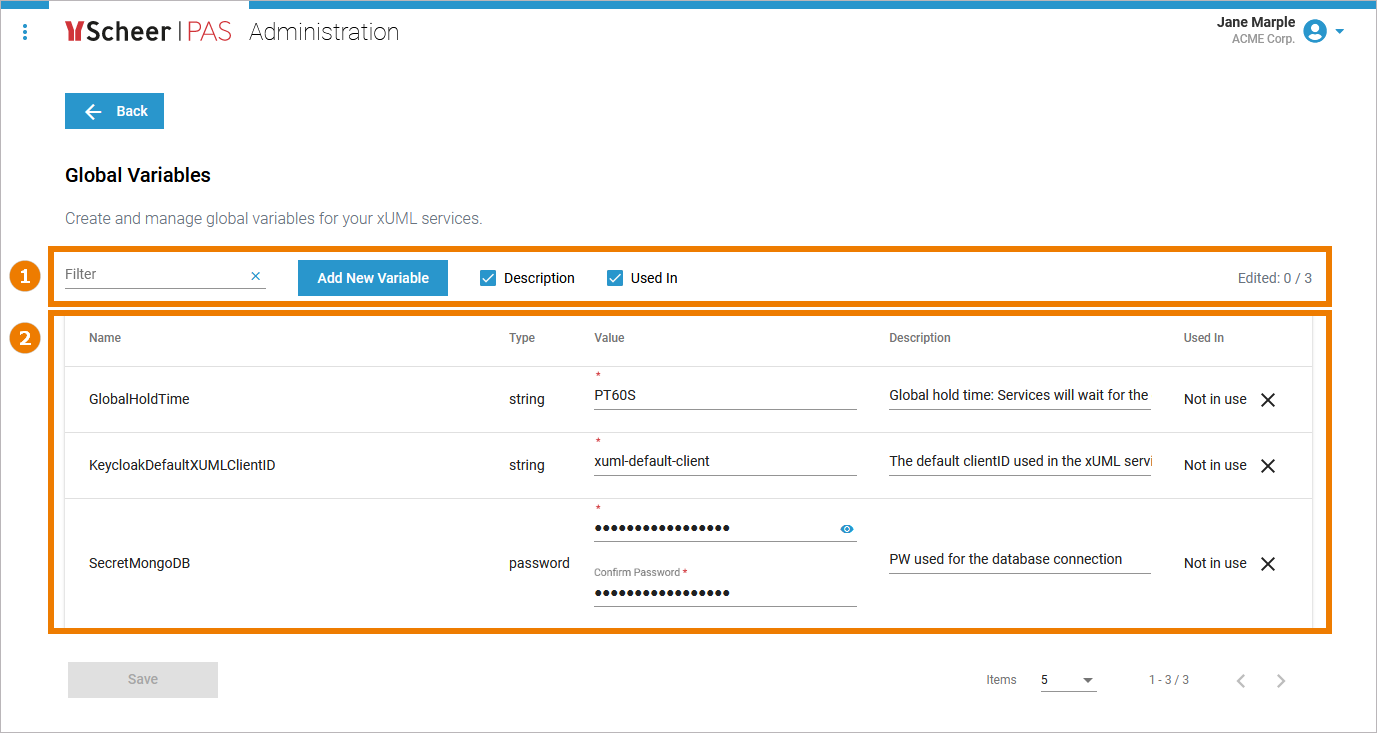Clear the filter with the X icon
This screenshot has width=1377, height=733.
click(x=255, y=276)
